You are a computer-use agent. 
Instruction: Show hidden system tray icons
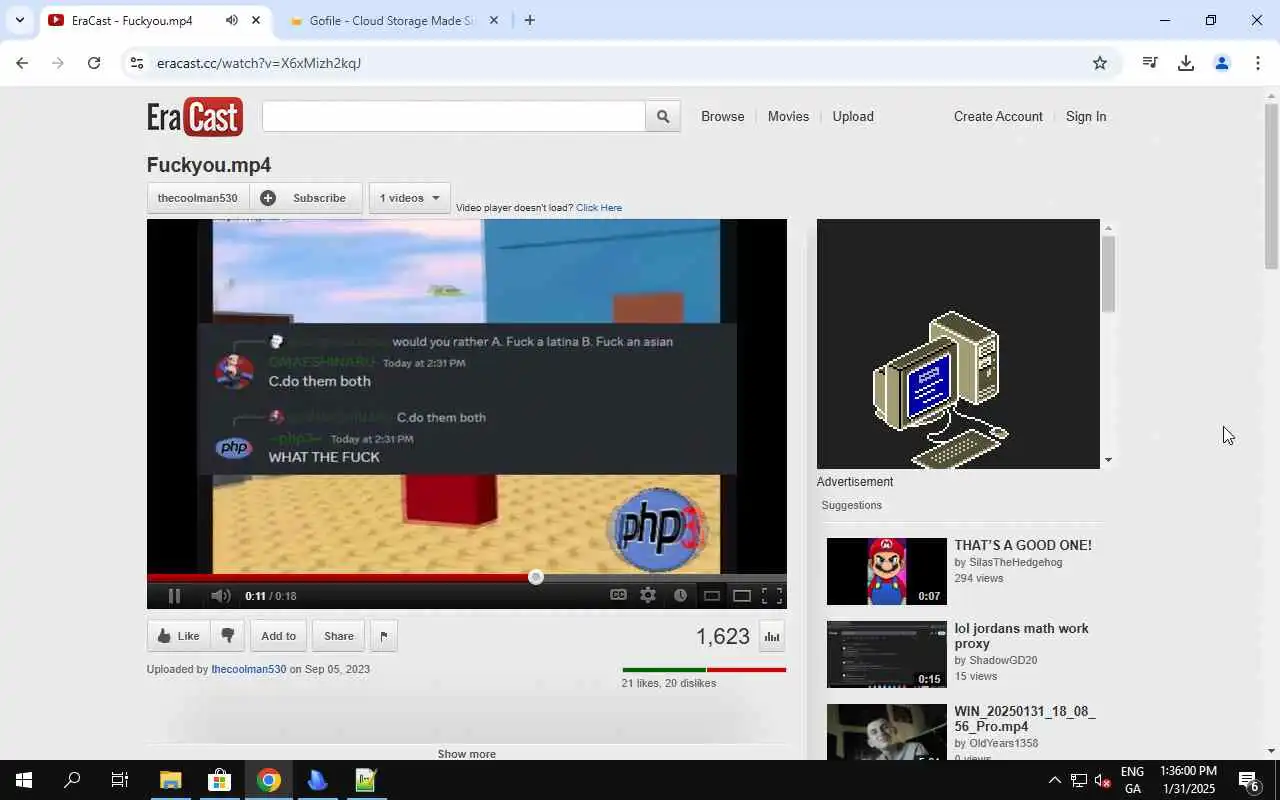pos(1054,780)
